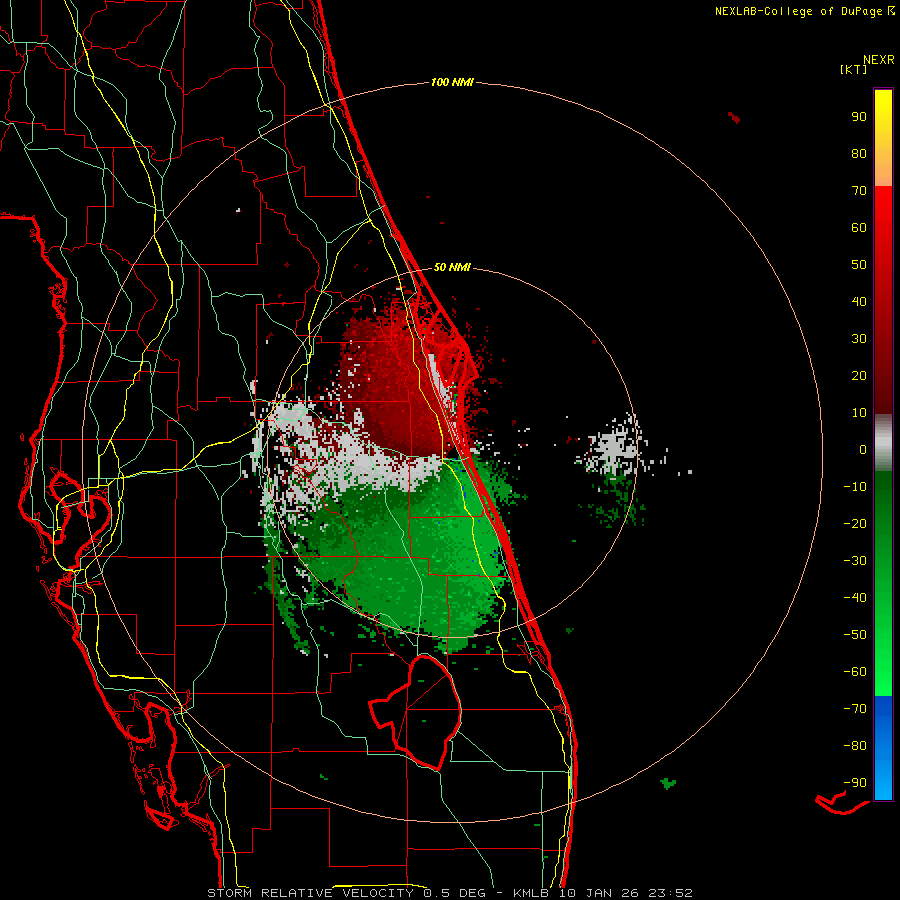Click the 50 NMI range ring label
The width and height of the screenshot is (900, 900).
pyautogui.click(x=452, y=267)
